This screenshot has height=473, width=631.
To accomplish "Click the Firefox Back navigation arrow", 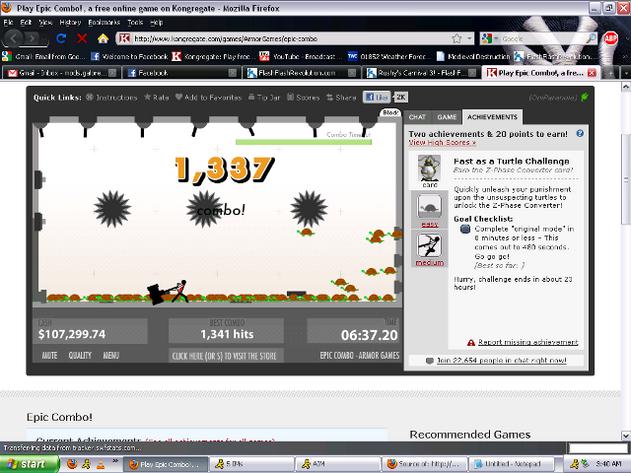I will (14, 39).
